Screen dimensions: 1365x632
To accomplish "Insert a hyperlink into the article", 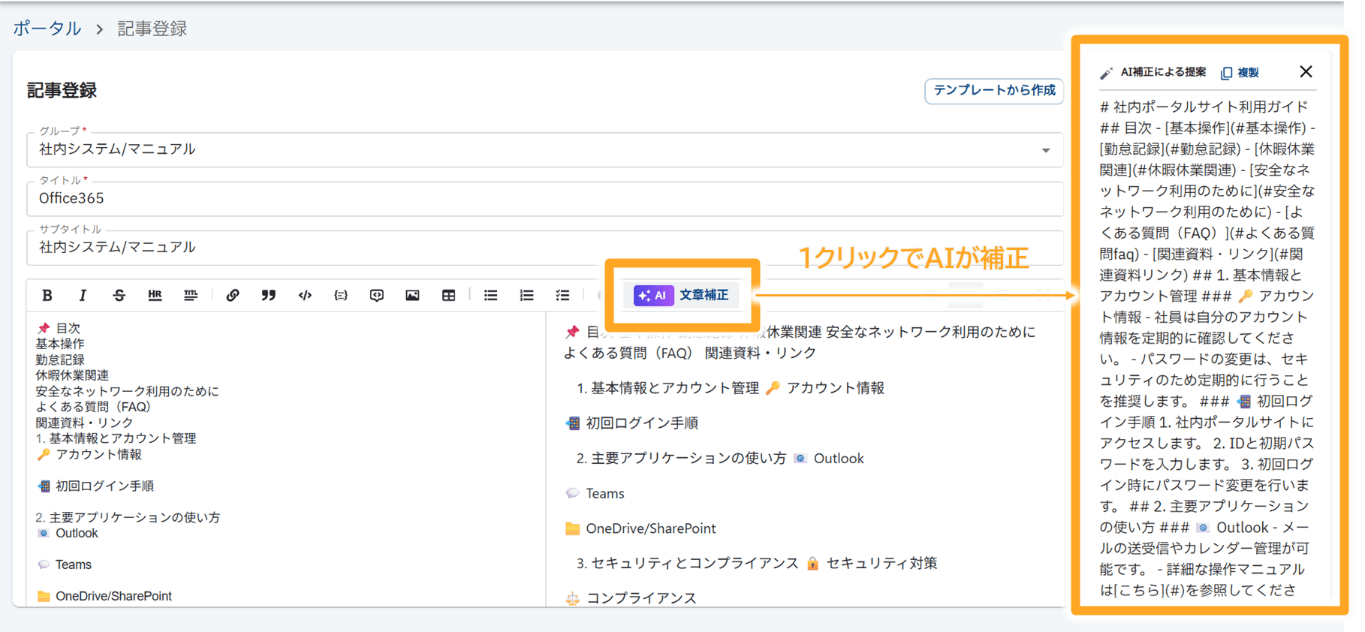I will click(233, 294).
